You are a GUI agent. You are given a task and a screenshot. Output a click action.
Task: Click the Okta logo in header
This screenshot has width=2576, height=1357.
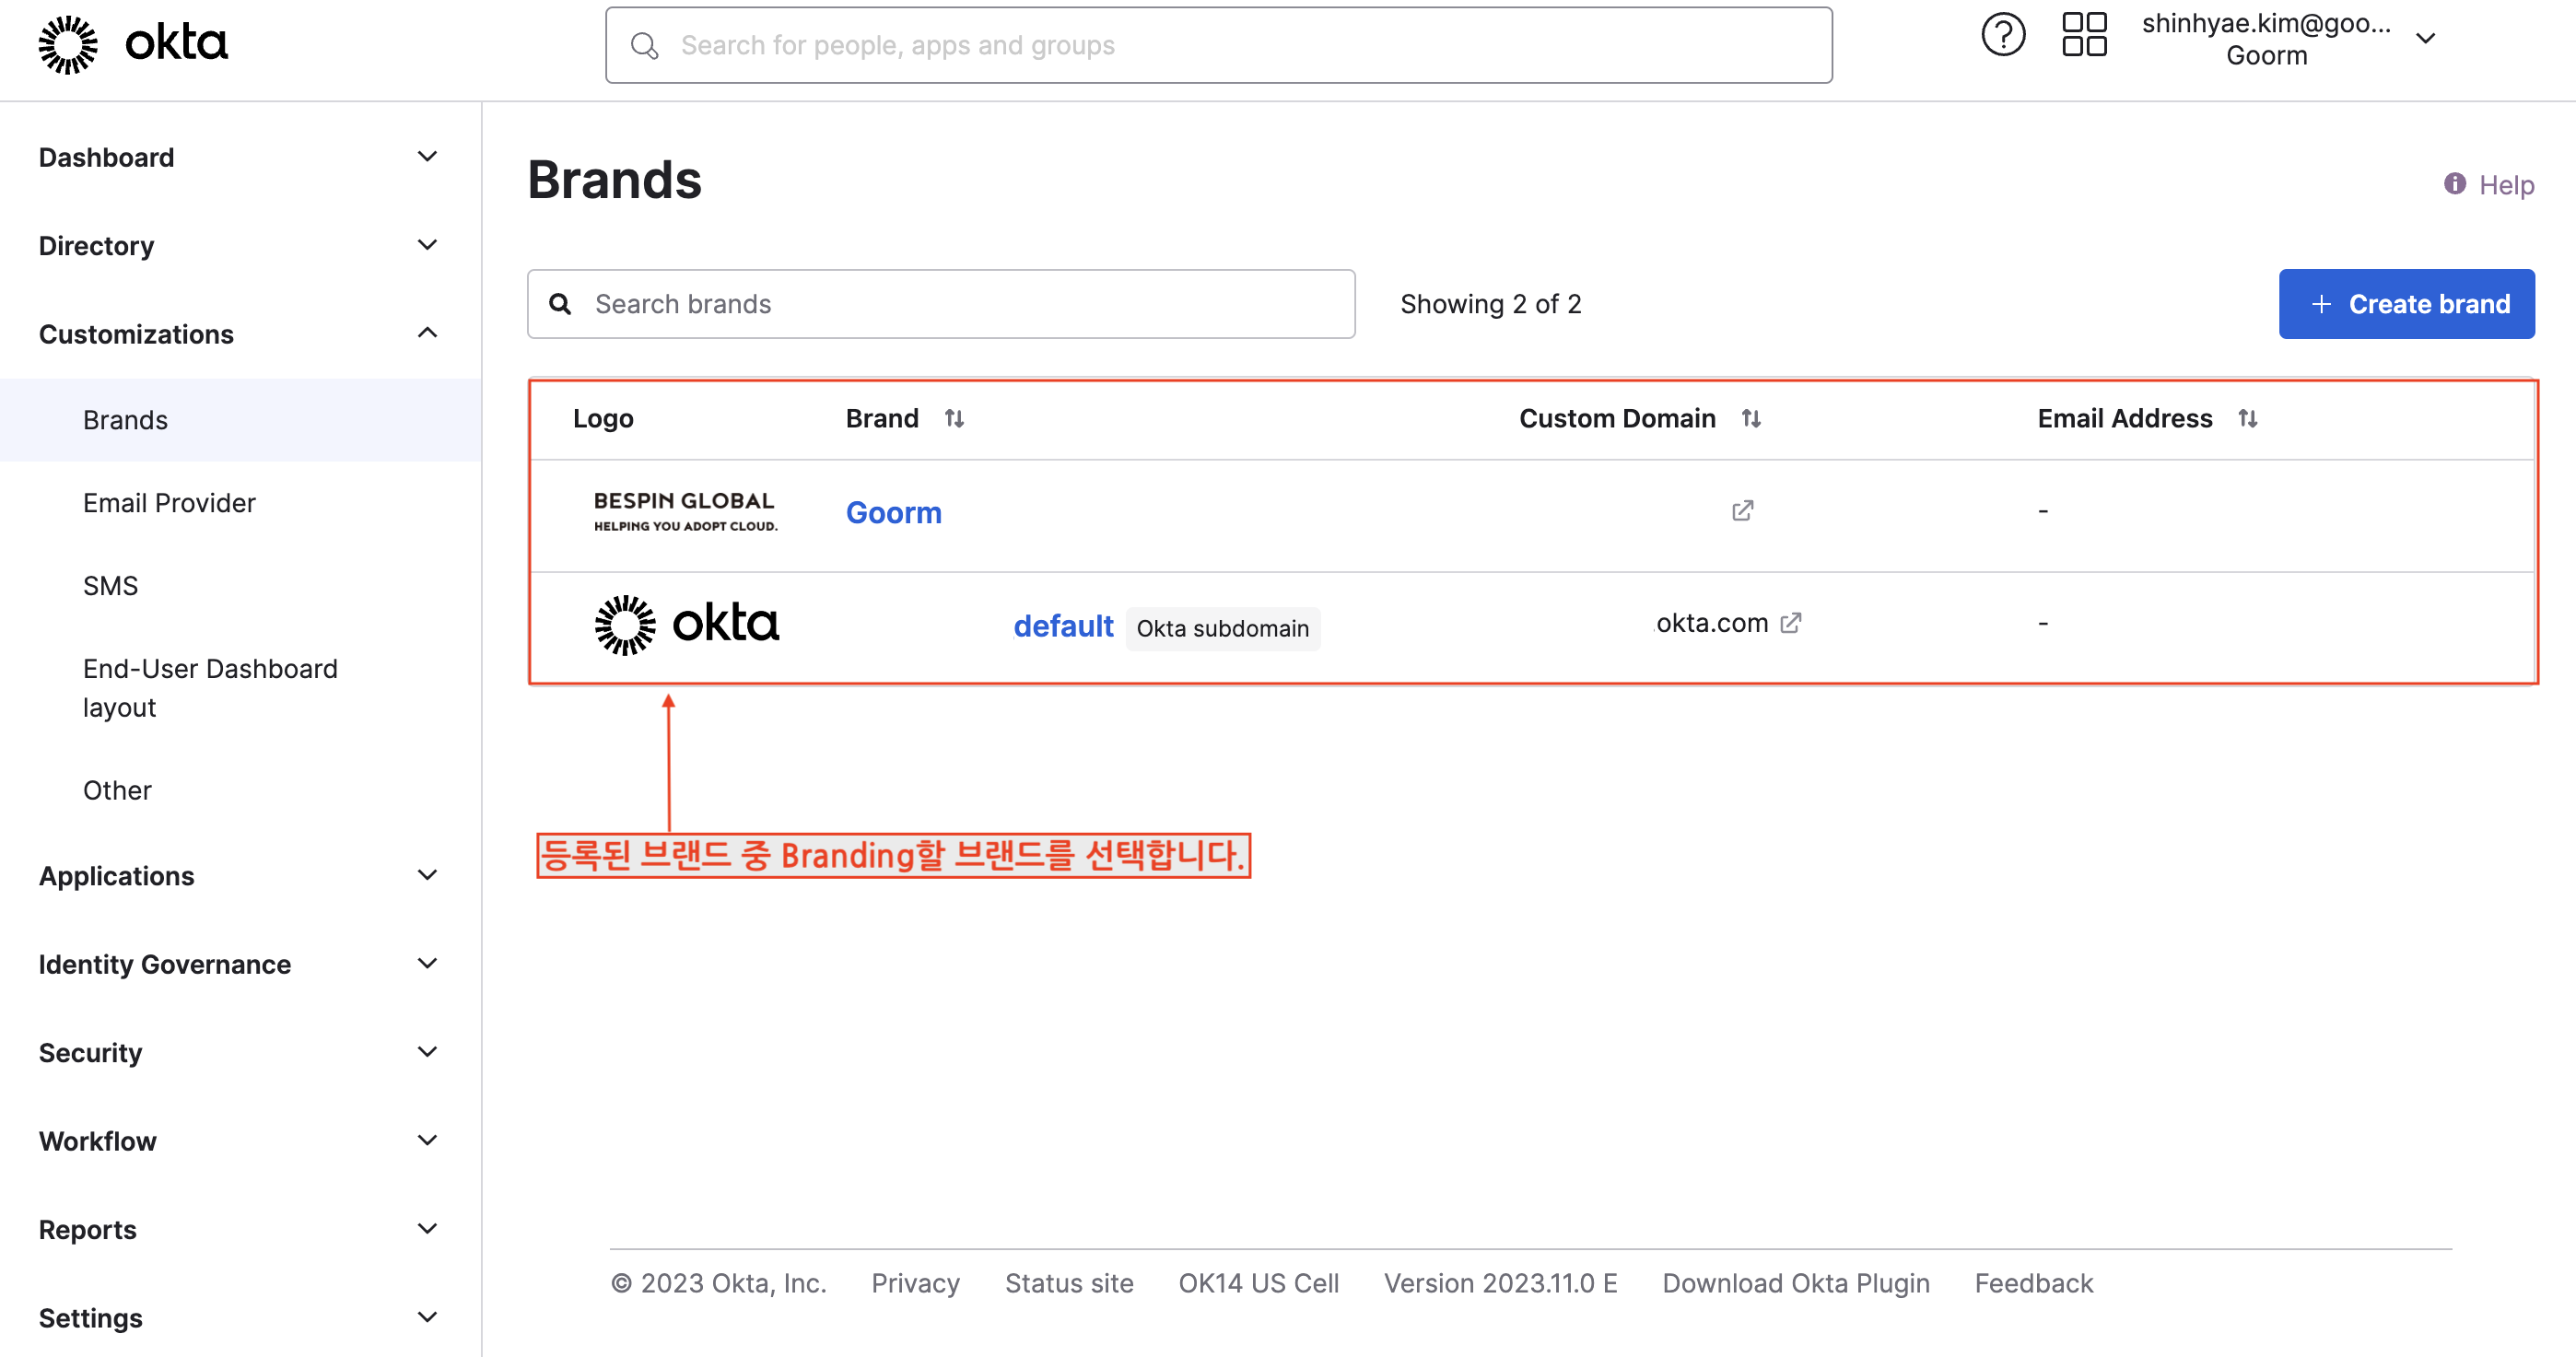pos(134,44)
